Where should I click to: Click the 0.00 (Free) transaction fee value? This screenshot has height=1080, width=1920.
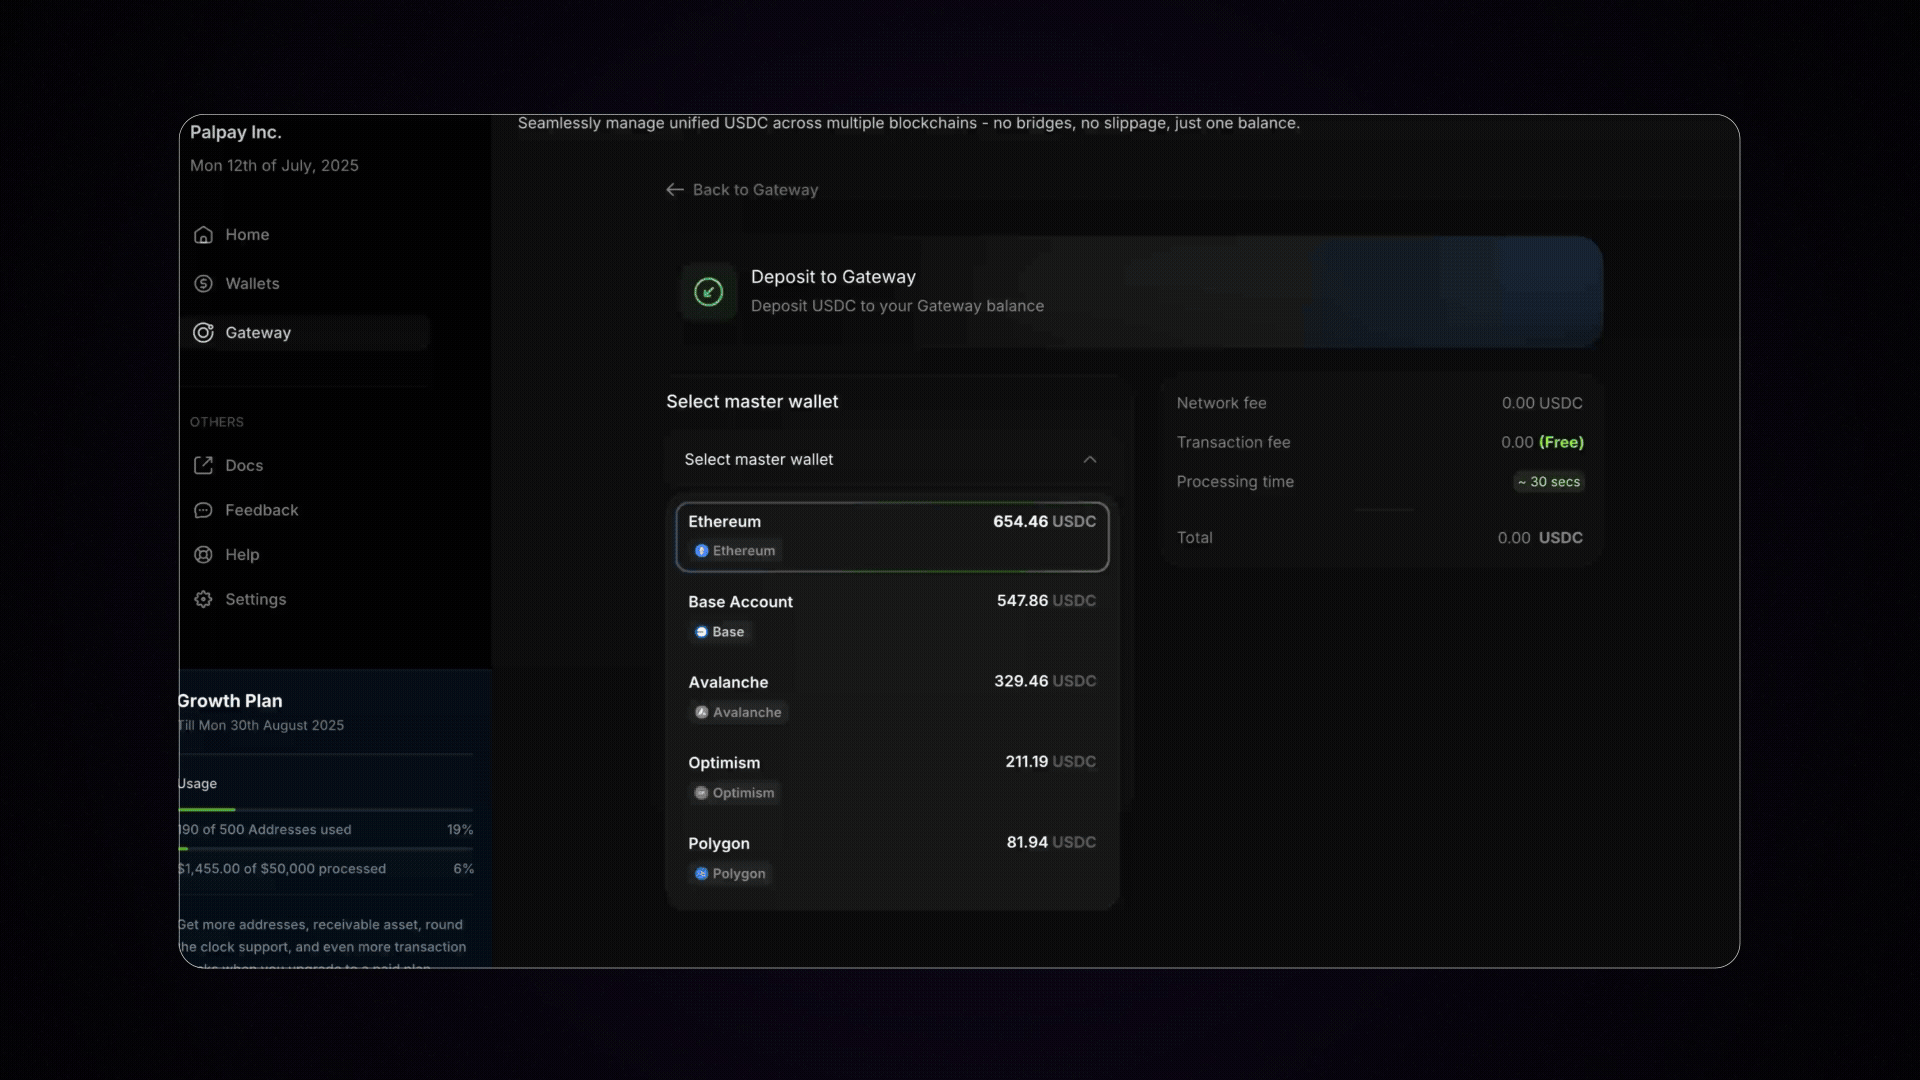[1542, 442]
